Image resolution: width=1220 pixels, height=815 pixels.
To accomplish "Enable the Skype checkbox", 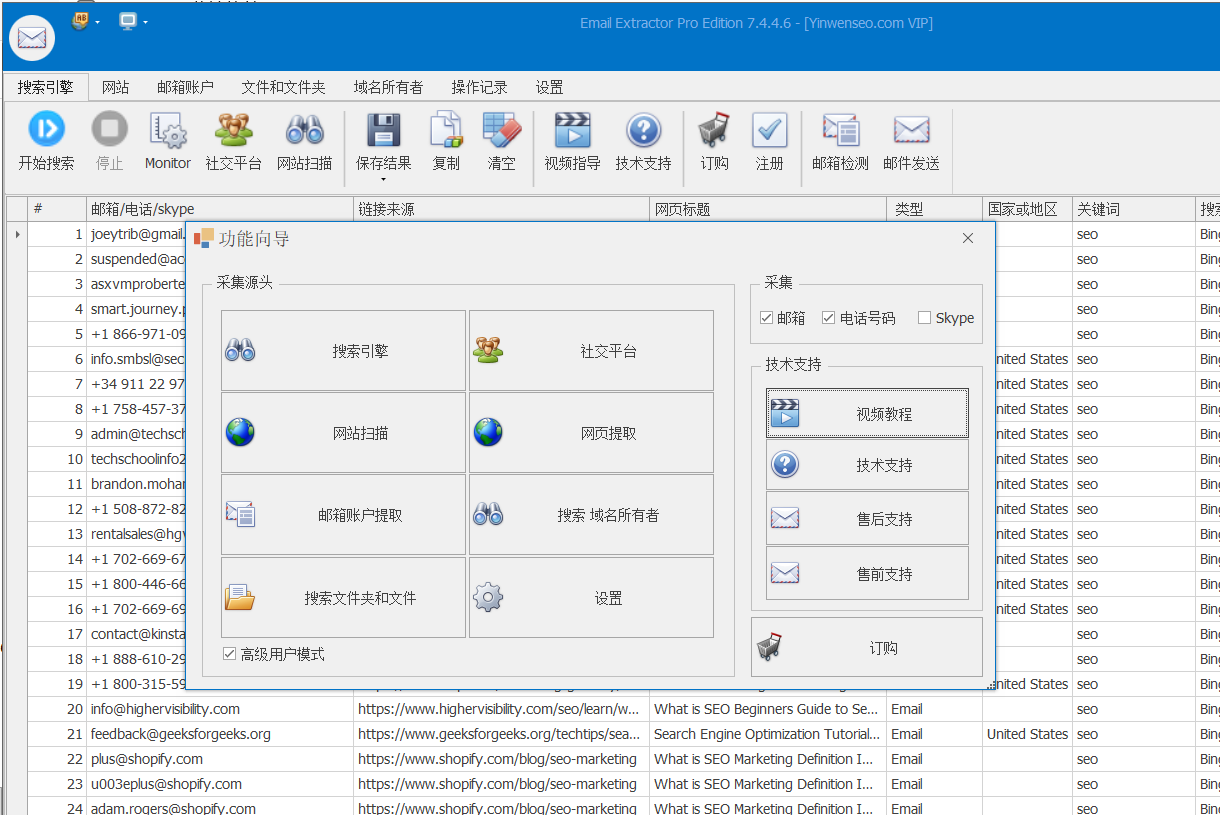I will pos(924,318).
